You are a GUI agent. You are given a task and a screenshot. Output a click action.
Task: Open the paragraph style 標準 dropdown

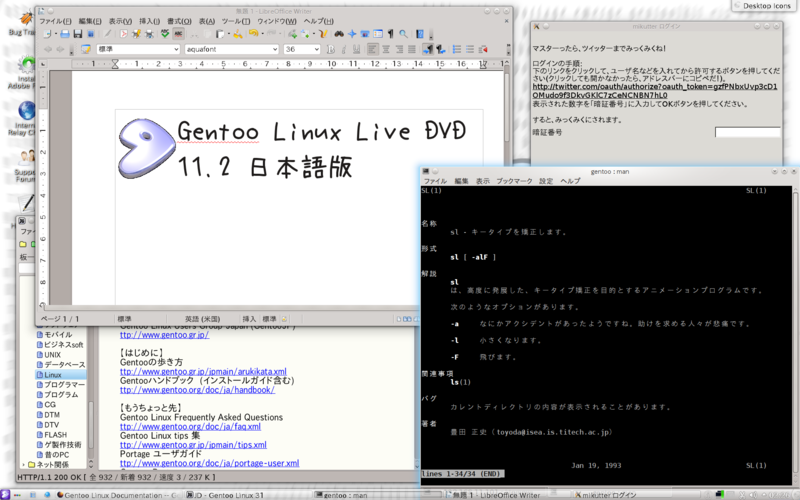click(x=175, y=49)
